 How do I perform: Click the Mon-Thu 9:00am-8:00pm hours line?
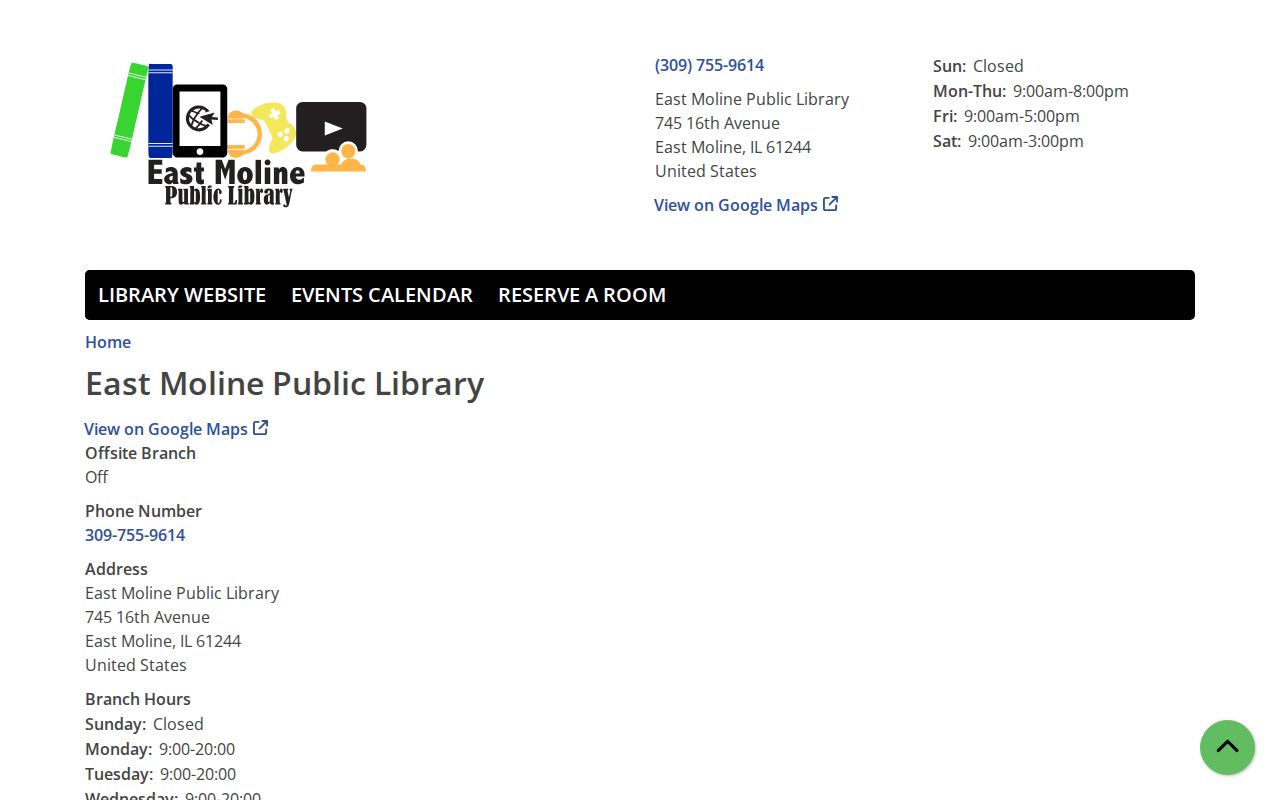1031,91
